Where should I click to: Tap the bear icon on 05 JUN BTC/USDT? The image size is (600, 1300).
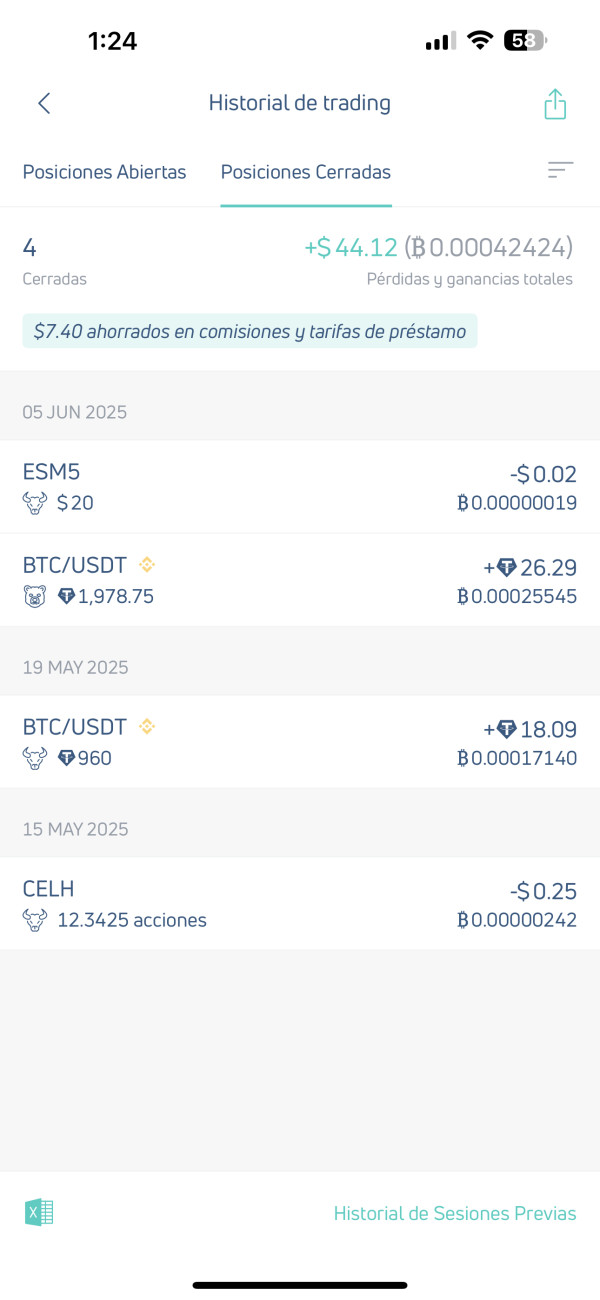(x=35, y=597)
